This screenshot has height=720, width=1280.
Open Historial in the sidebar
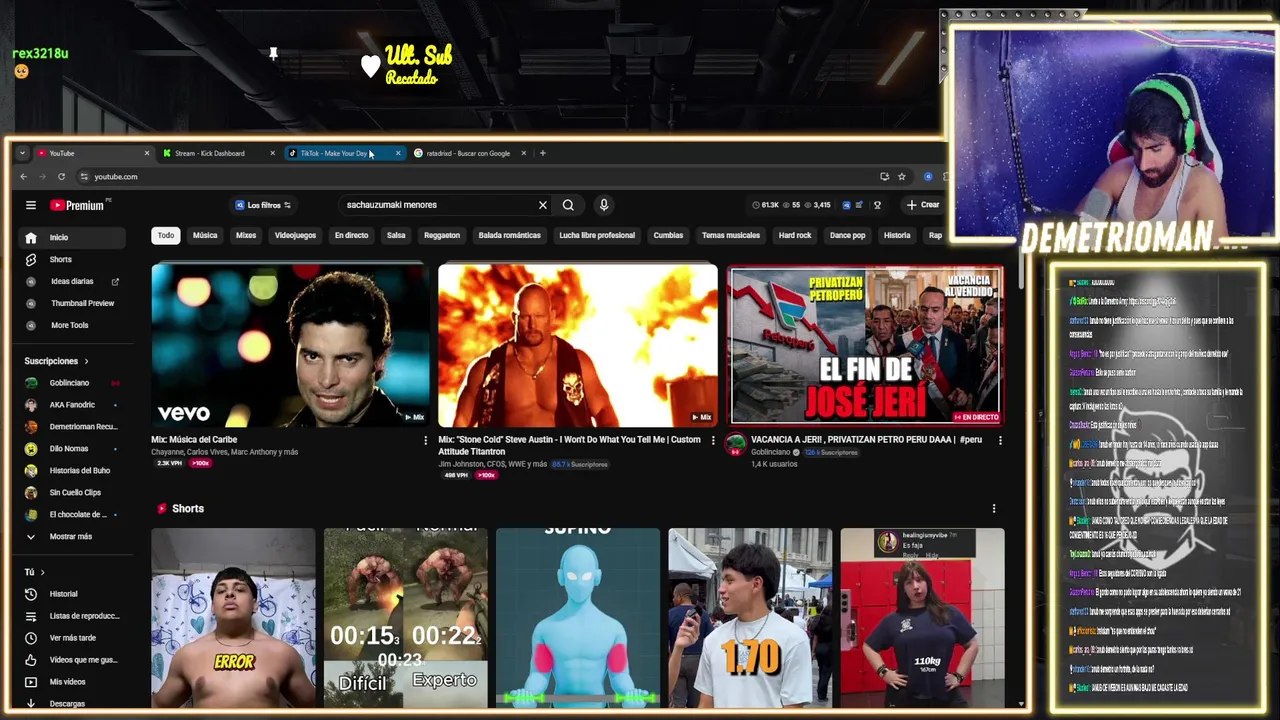[72, 594]
